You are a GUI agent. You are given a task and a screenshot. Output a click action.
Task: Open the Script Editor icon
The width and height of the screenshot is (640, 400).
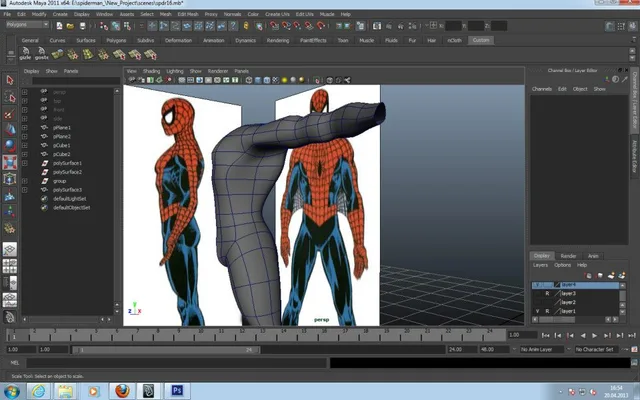pos(634,362)
